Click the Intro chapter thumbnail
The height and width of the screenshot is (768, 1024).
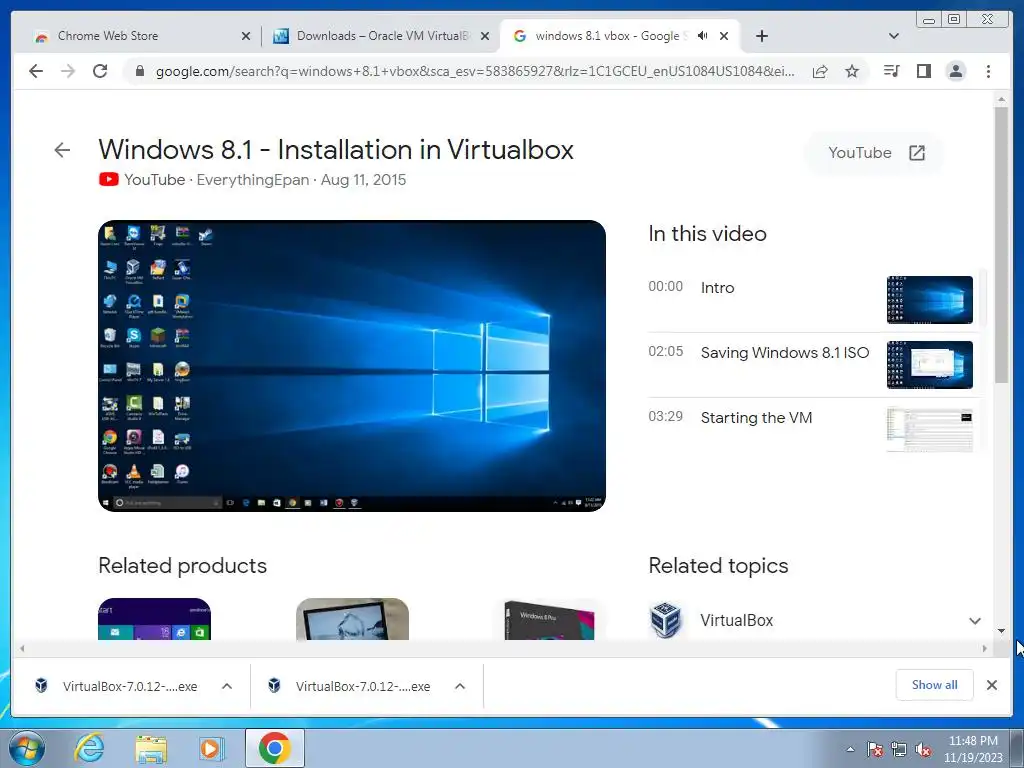(x=930, y=300)
